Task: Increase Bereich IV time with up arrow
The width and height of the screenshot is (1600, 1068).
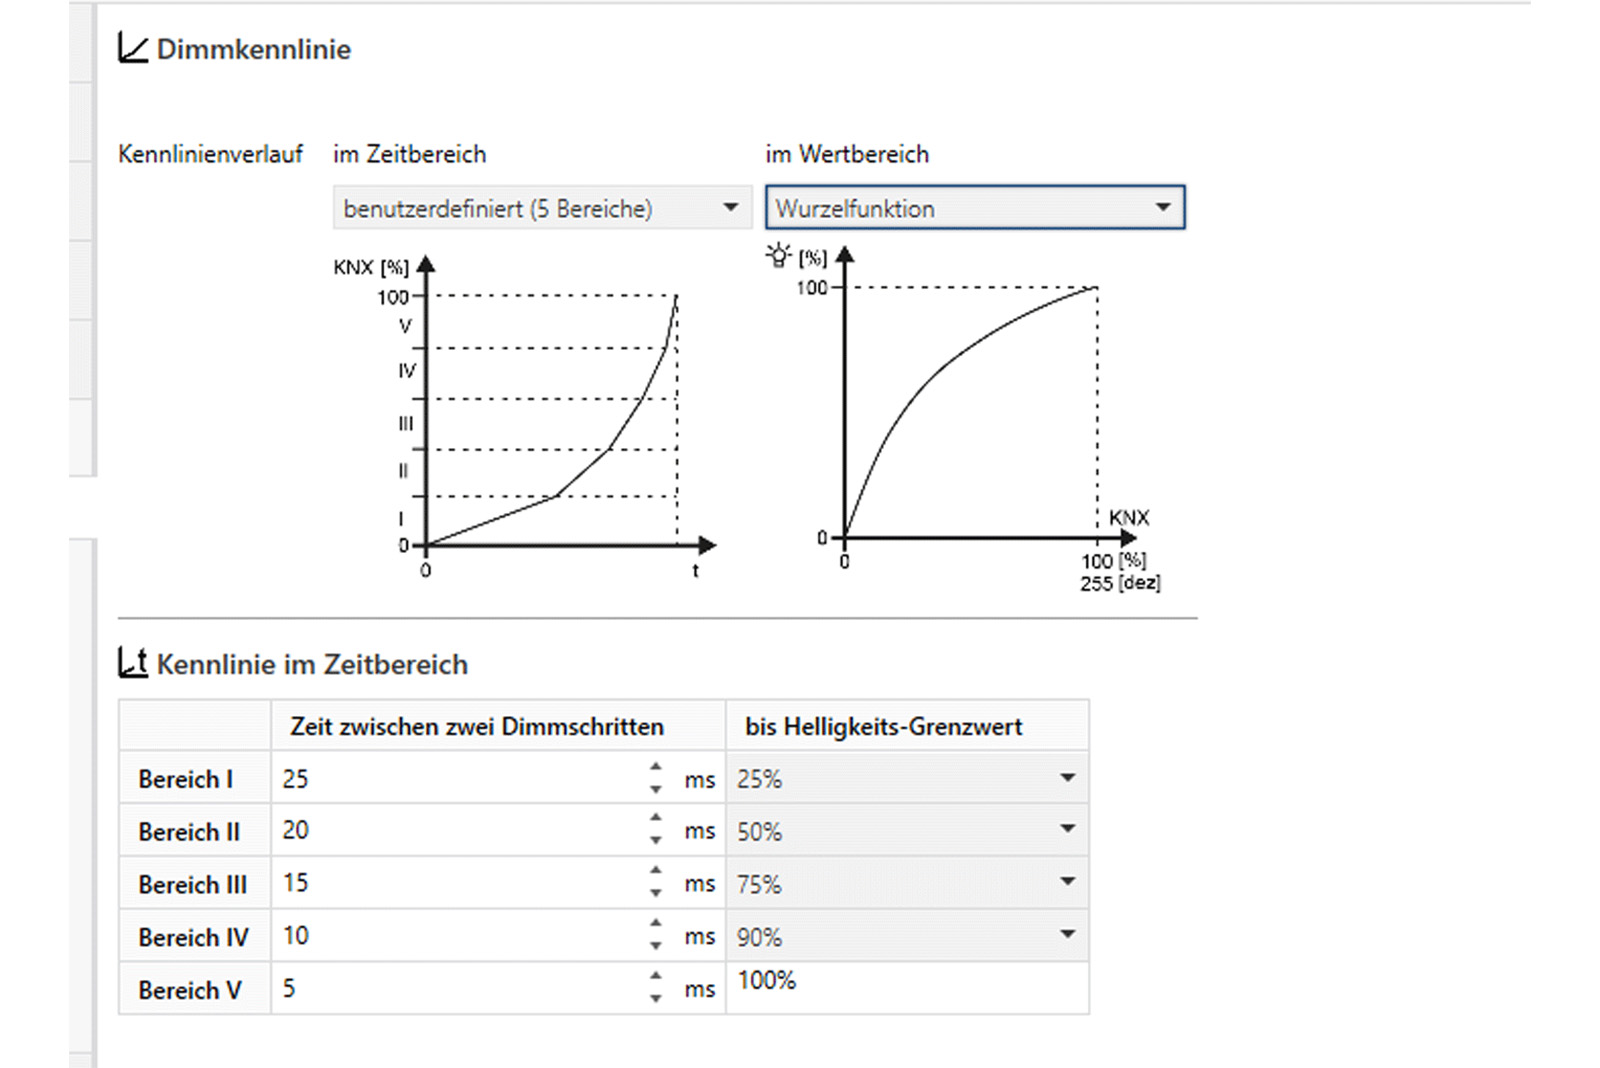Action: (x=656, y=923)
